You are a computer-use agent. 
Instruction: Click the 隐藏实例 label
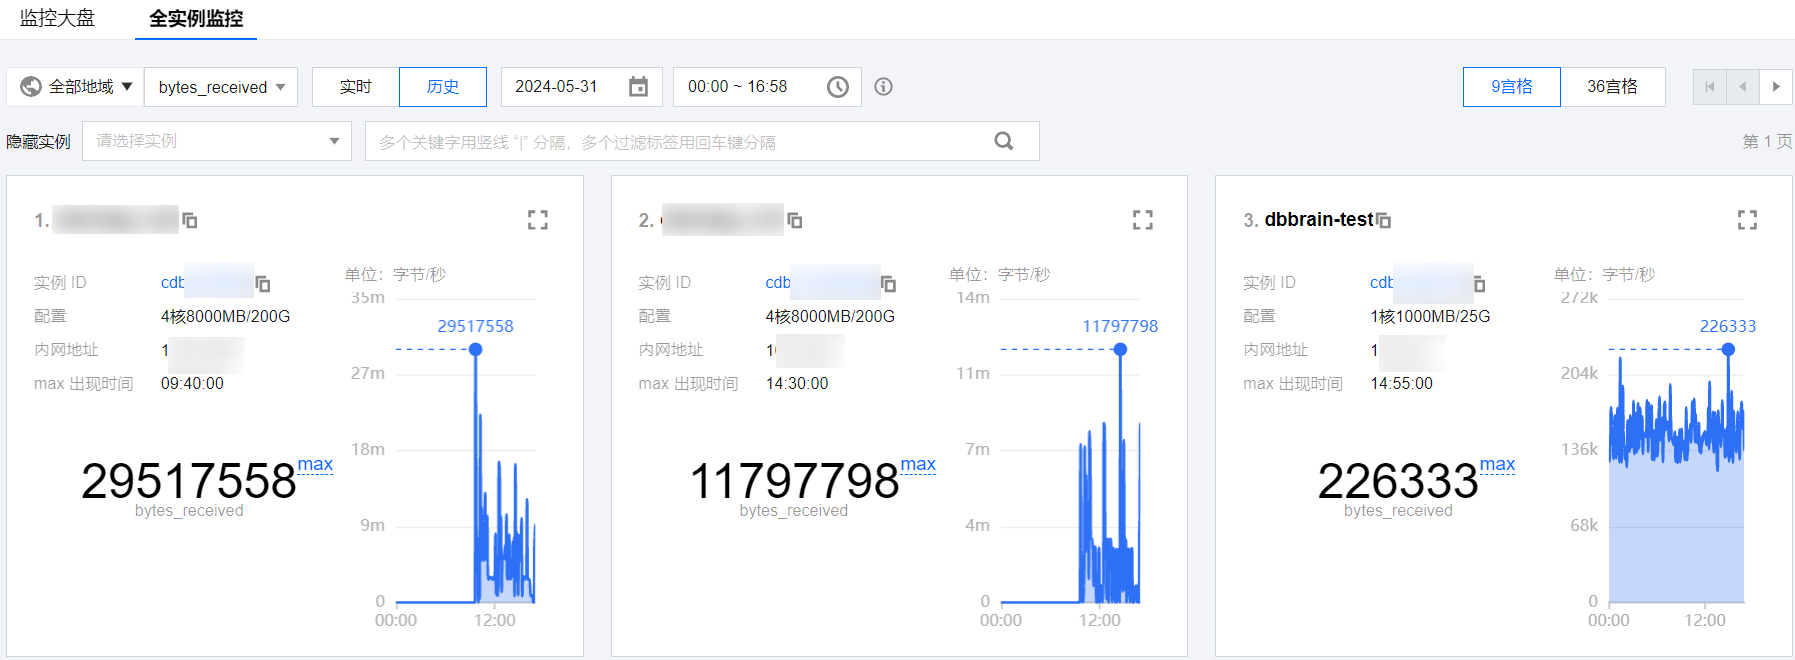[x=38, y=141]
